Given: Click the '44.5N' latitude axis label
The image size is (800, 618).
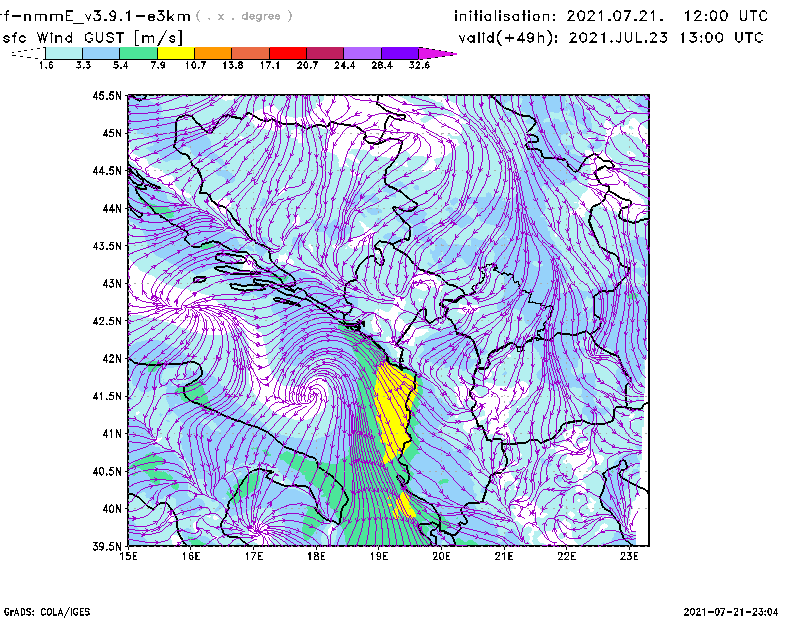Looking at the screenshot, I should [x=107, y=170].
